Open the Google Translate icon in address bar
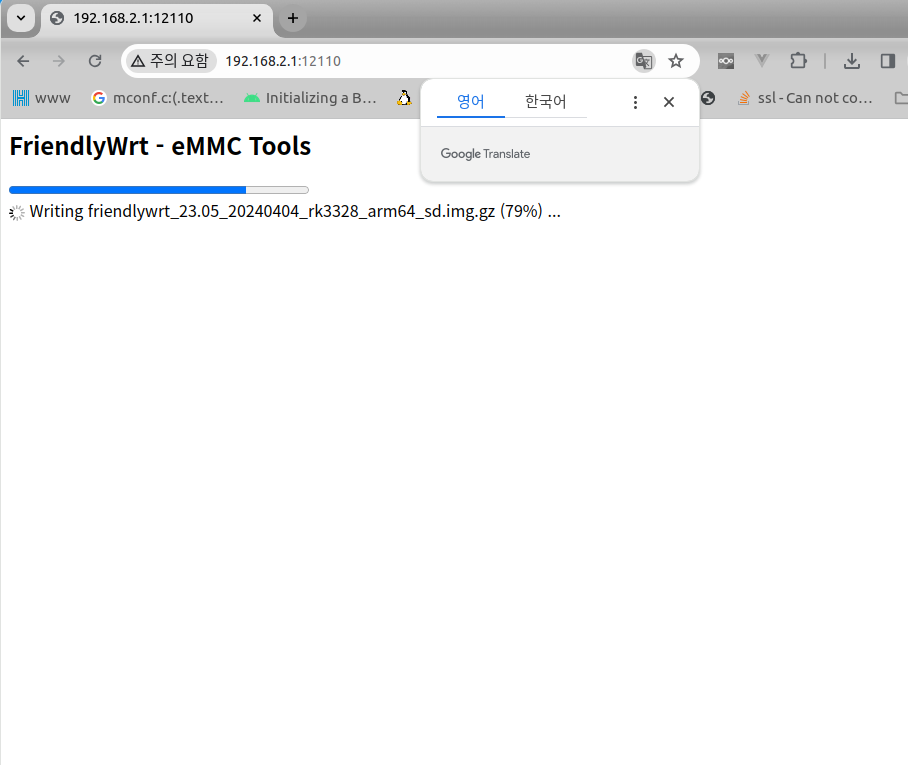This screenshot has height=765, width=908. (643, 61)
